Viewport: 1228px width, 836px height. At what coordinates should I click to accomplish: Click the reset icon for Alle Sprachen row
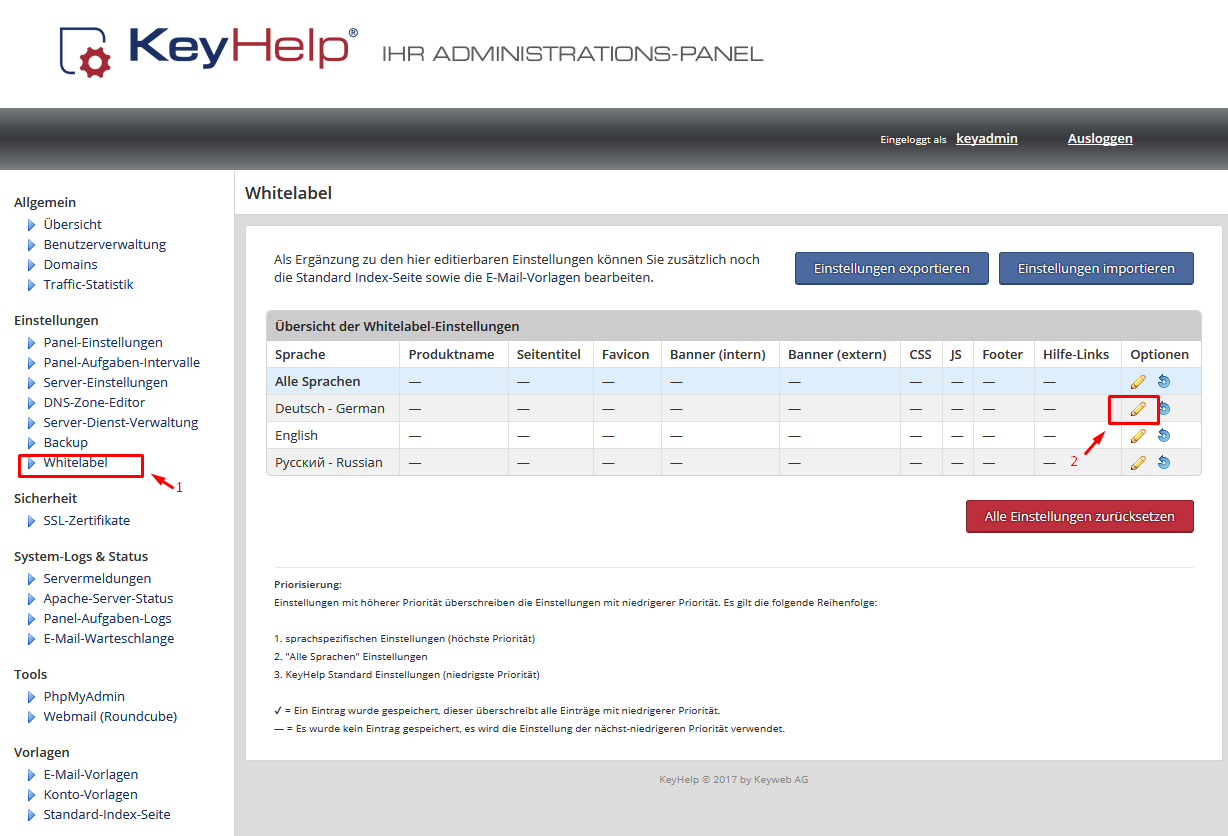[x=1163, y=381]
